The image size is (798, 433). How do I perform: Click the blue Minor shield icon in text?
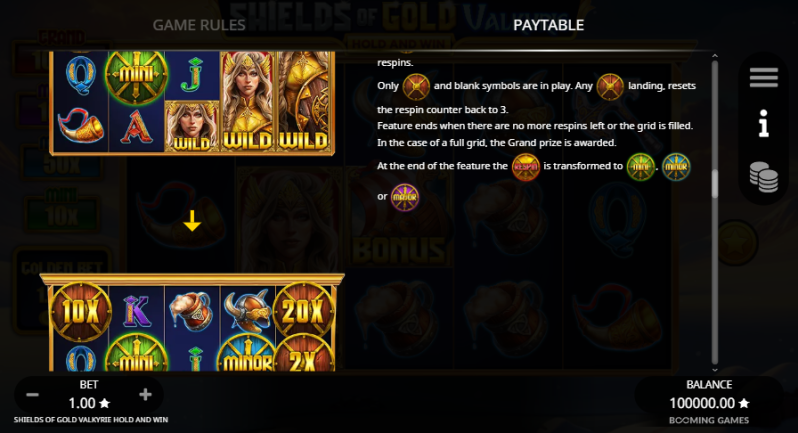coord(676,167)
